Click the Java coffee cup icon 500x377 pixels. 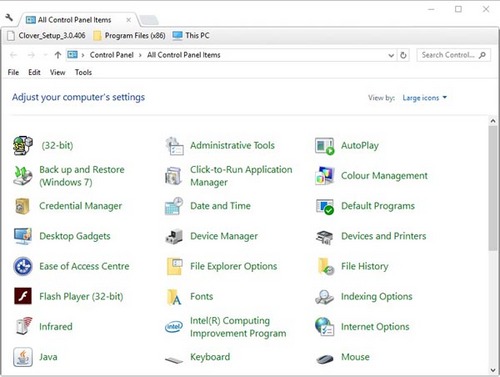(23, 357)
